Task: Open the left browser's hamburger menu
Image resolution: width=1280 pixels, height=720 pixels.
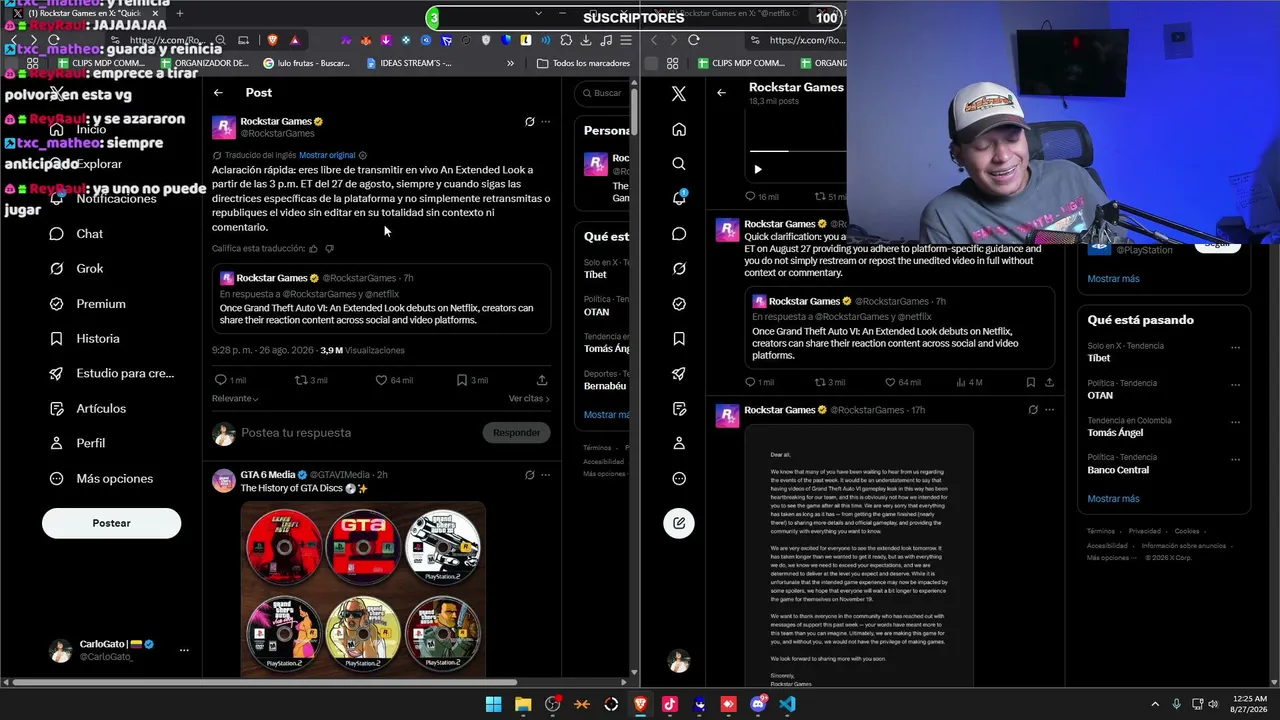Action: coord(626,40)
